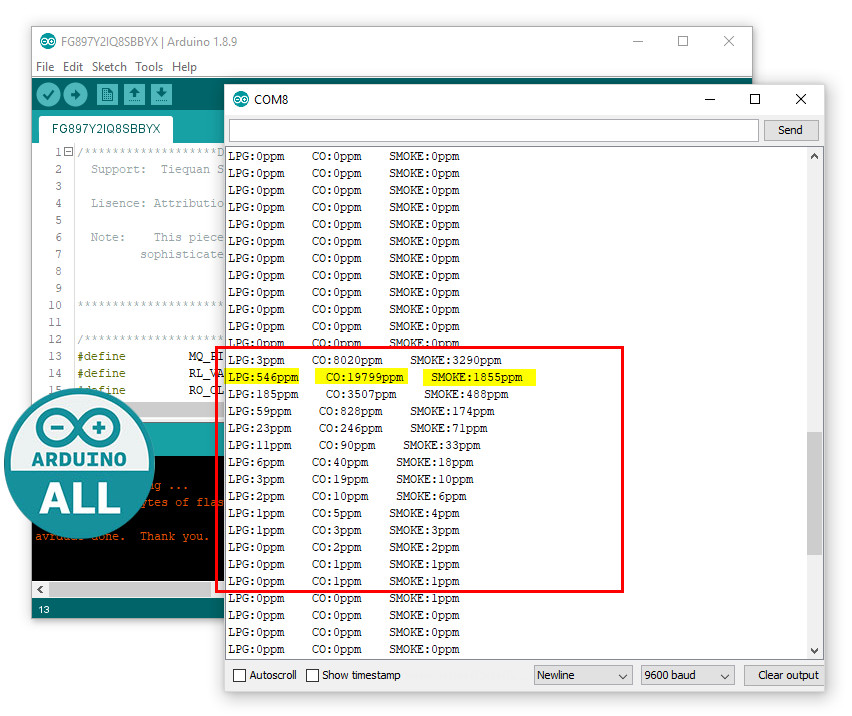852x716 pixels.
Task: Click the CO:828ppm value
Action: [x=350, y=412]
